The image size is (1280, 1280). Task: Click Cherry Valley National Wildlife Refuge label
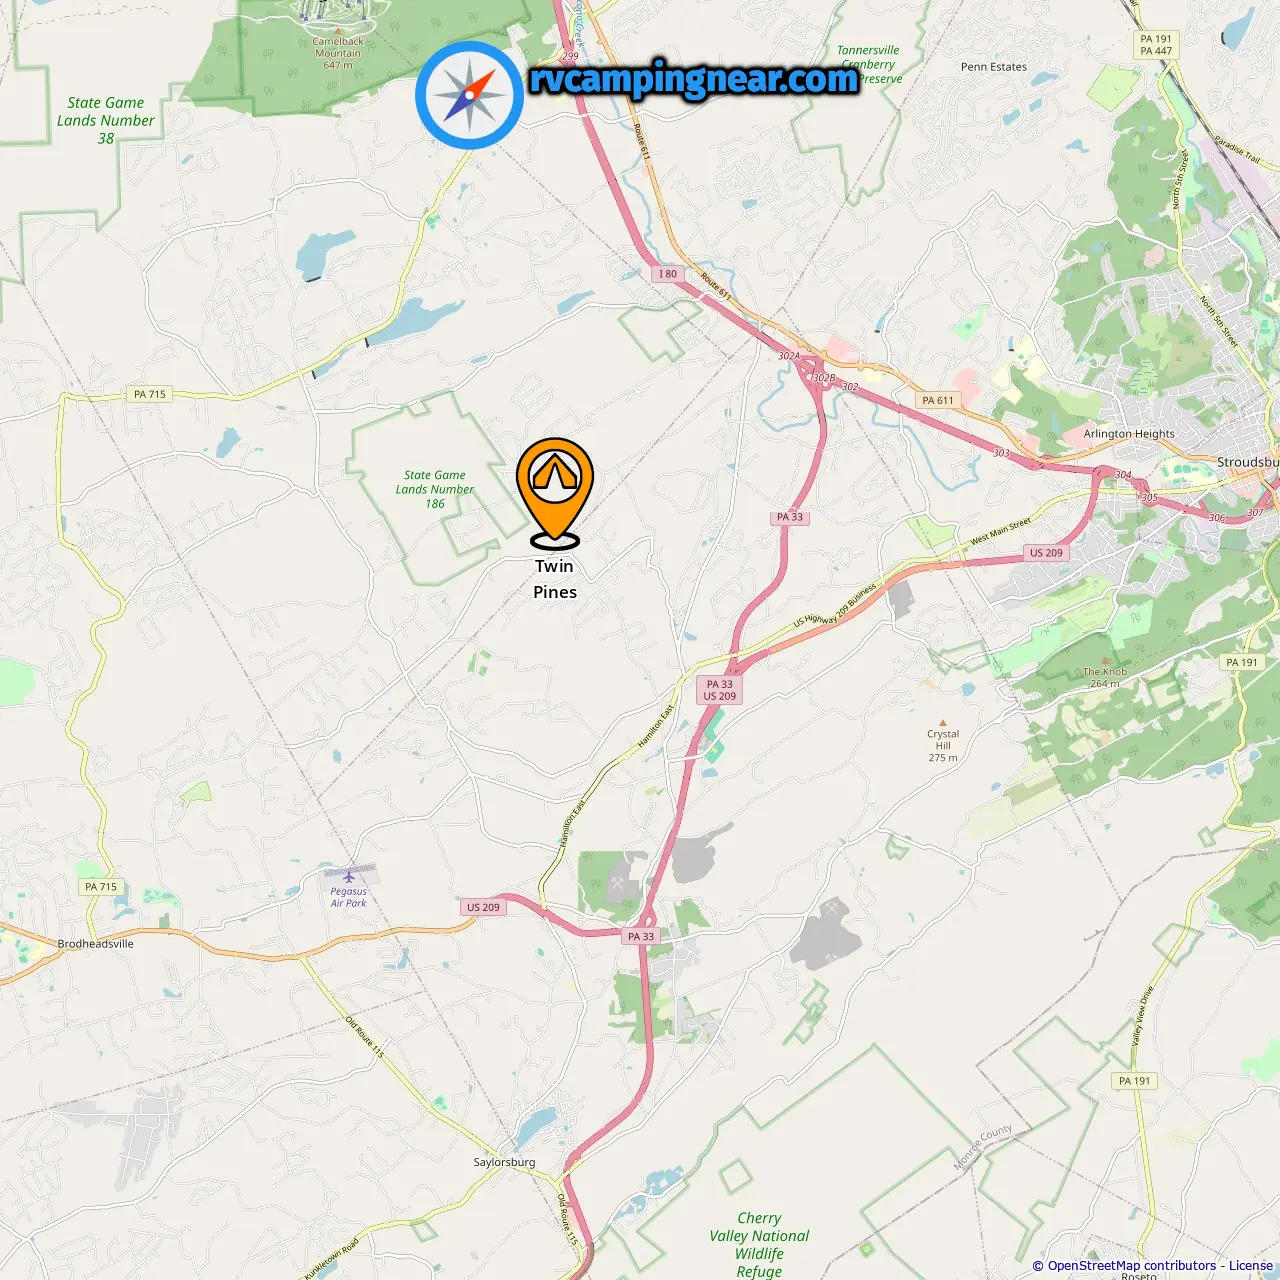pyautogui.click(x=760, y=1244)
